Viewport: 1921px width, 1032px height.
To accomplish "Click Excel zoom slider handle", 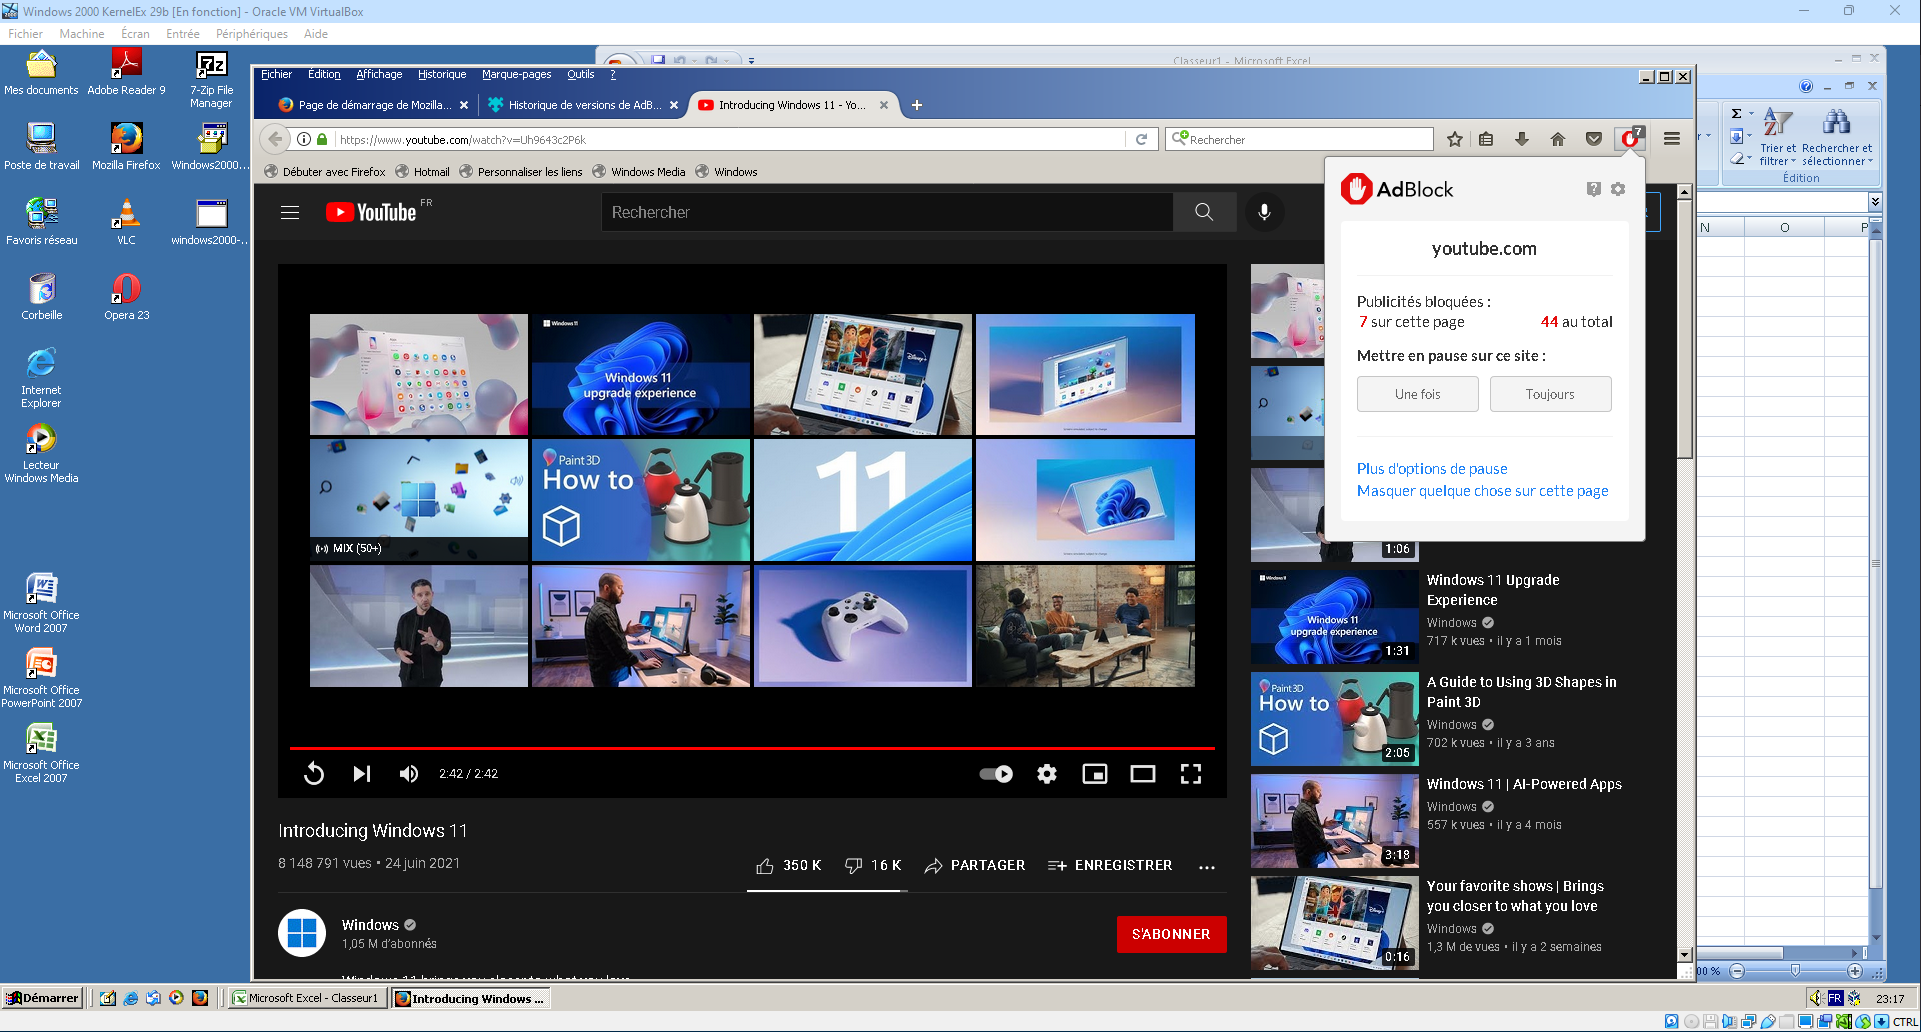I will pyautogui.click(x=1795, y=971).
